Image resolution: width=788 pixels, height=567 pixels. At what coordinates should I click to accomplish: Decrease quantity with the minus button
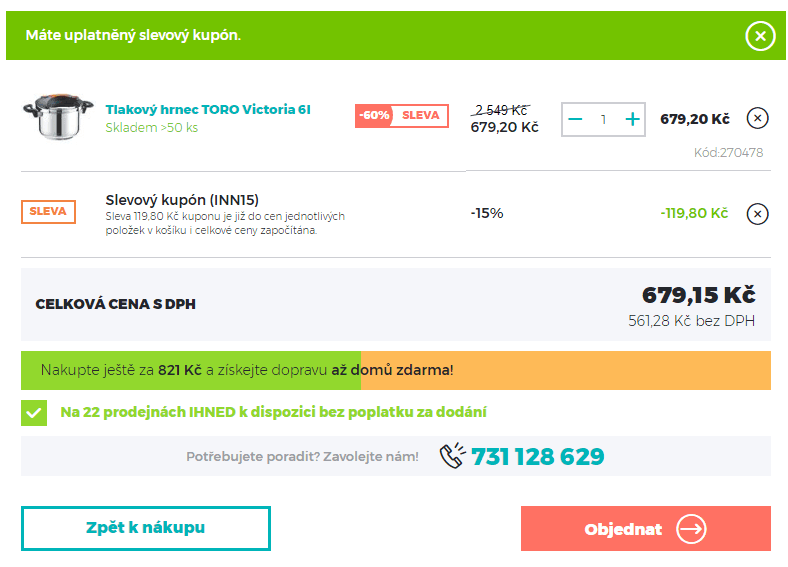pyautogui.click(x=575, y=119)
